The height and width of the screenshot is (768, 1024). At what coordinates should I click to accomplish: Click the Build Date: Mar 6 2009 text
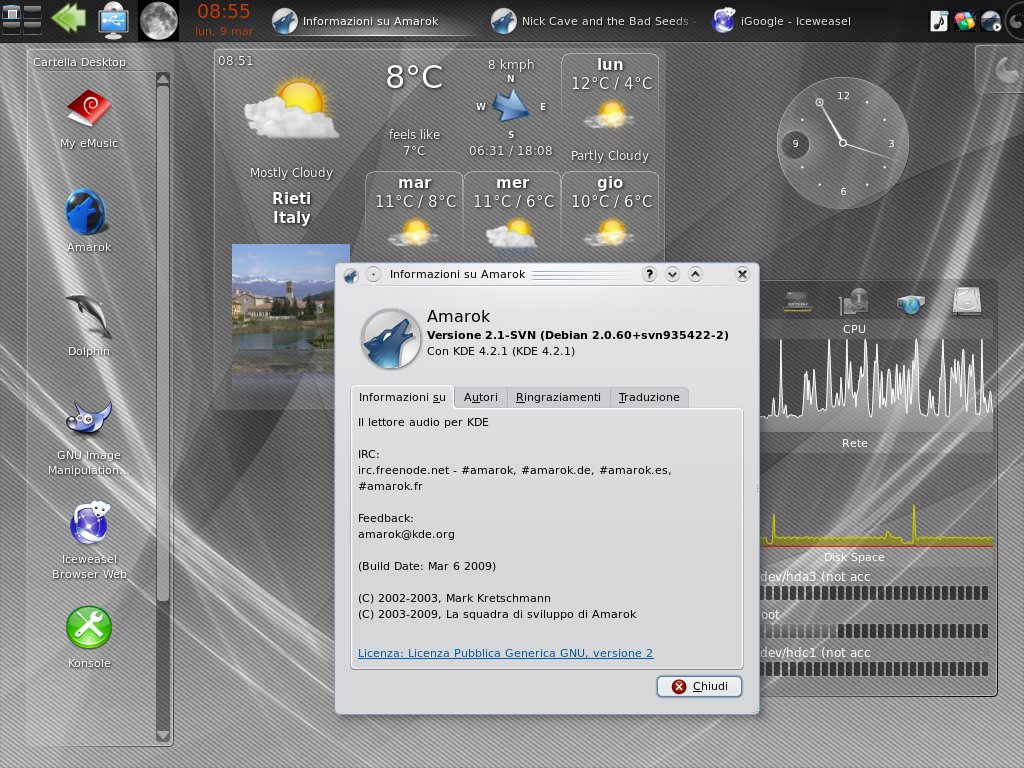tap(427, 566)
